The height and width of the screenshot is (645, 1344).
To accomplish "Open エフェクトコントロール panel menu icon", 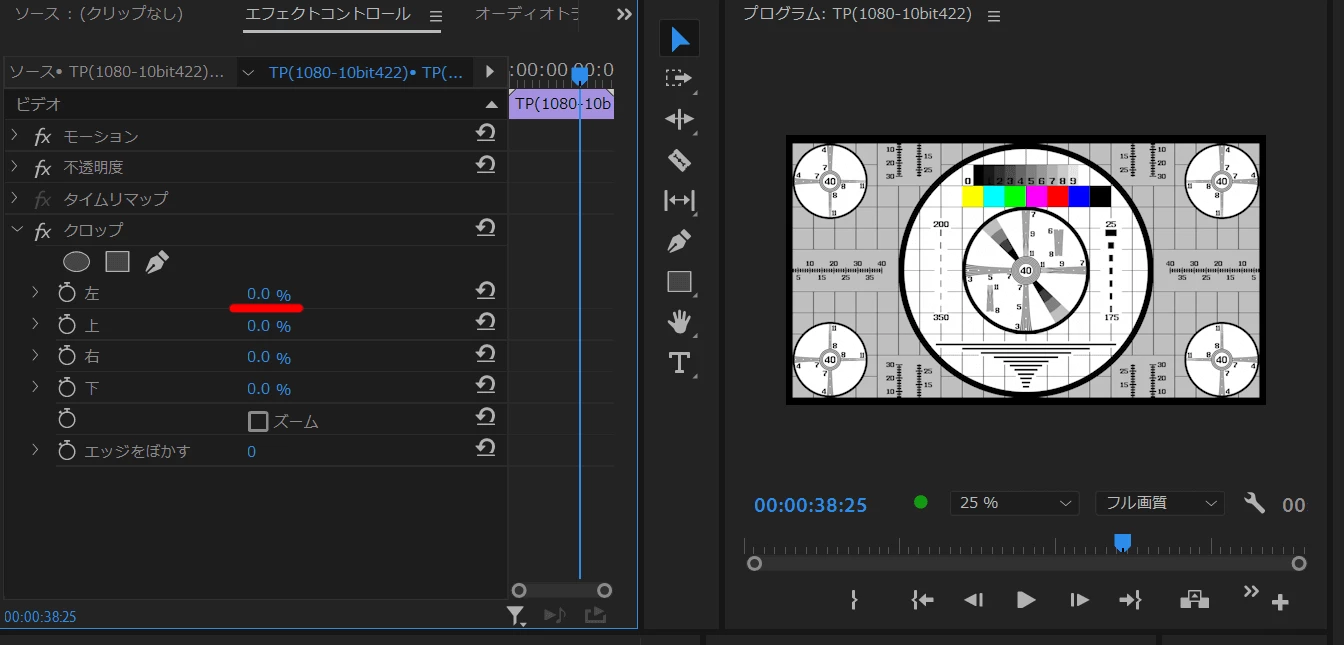I will pos(435,16).
